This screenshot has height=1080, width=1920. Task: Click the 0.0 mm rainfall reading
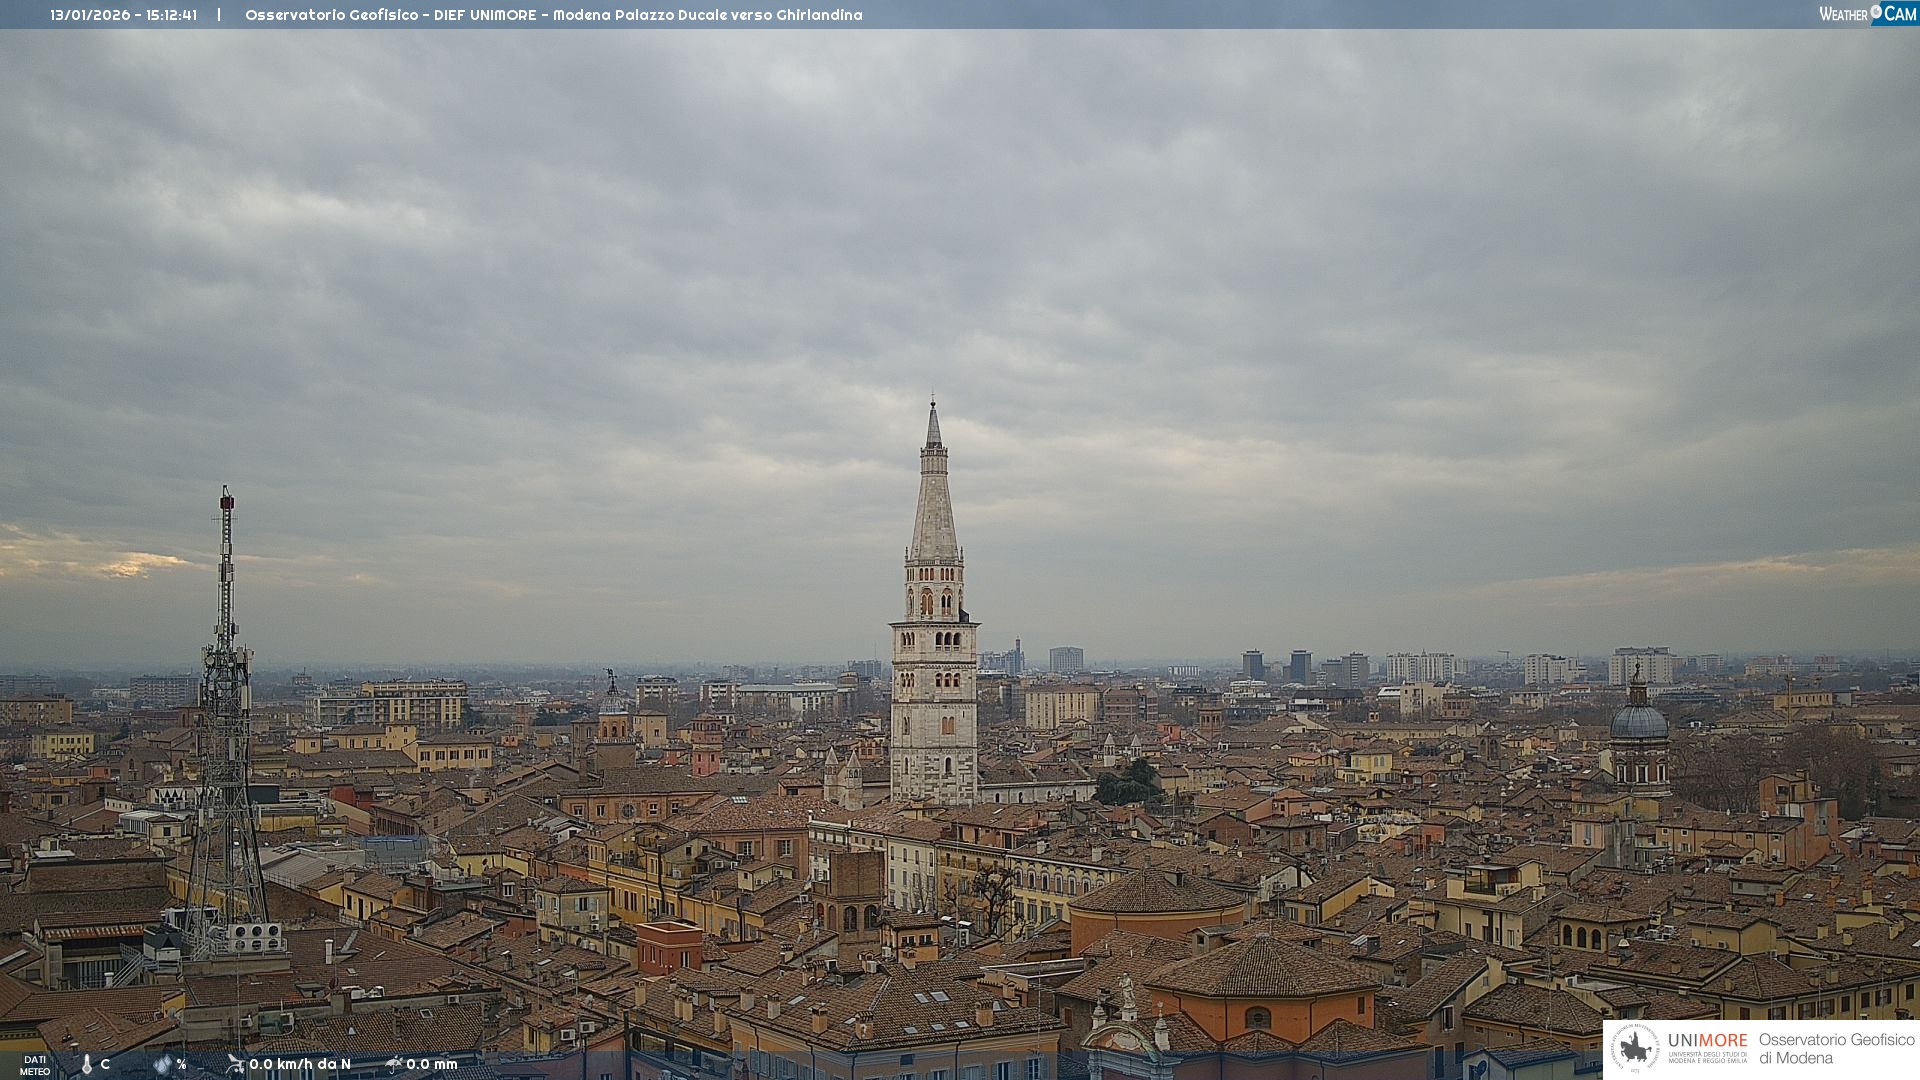[431, 1064]
